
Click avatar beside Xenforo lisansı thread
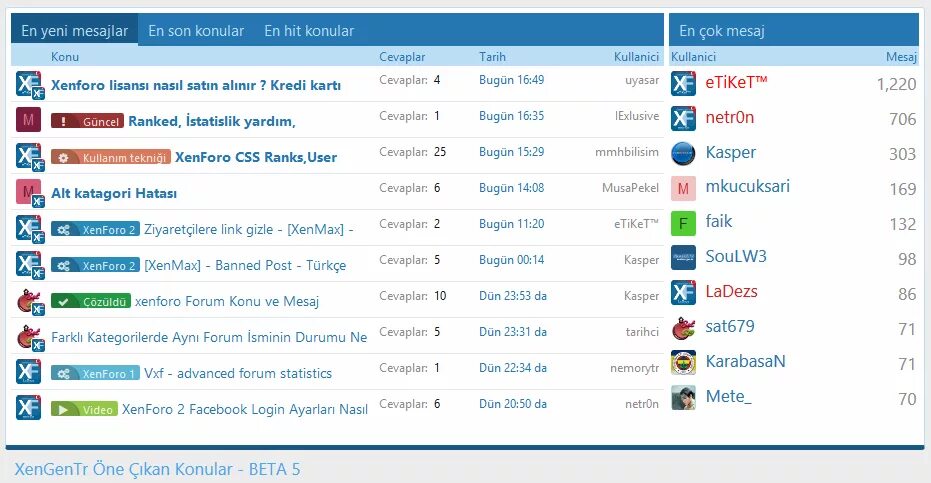coord(28,84)
